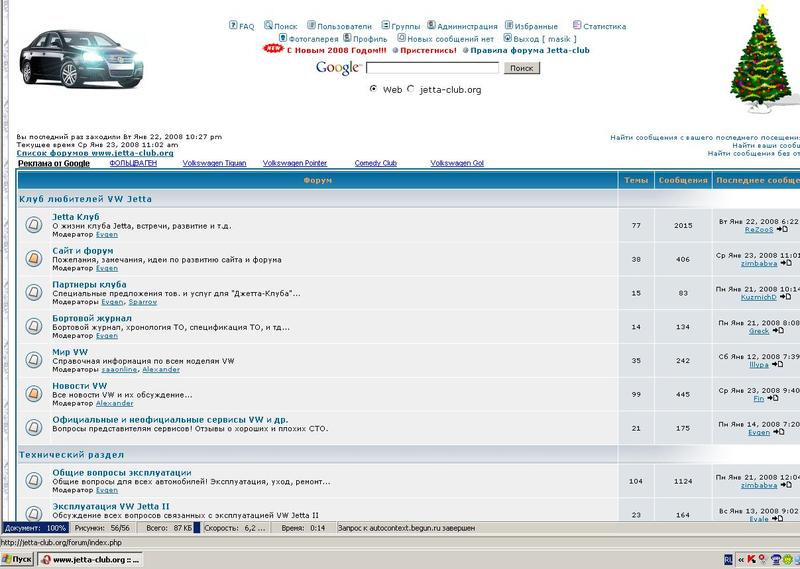800x569 pixels.
Task: Click status icon for Мир VW
Action: (x=34, y=360)
